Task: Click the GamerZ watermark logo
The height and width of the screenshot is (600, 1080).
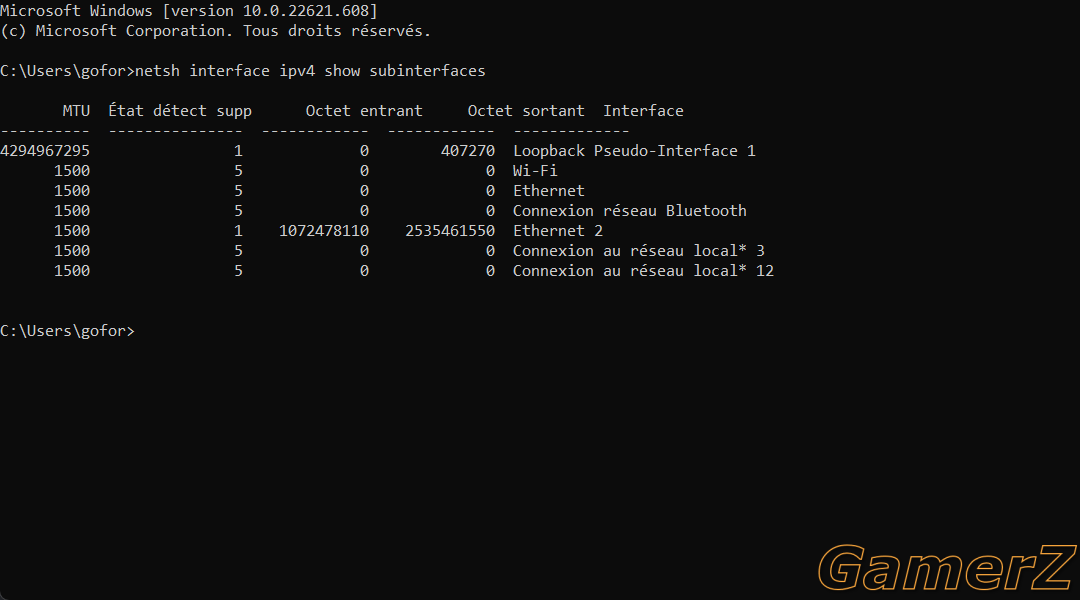Action: (947, 568)
